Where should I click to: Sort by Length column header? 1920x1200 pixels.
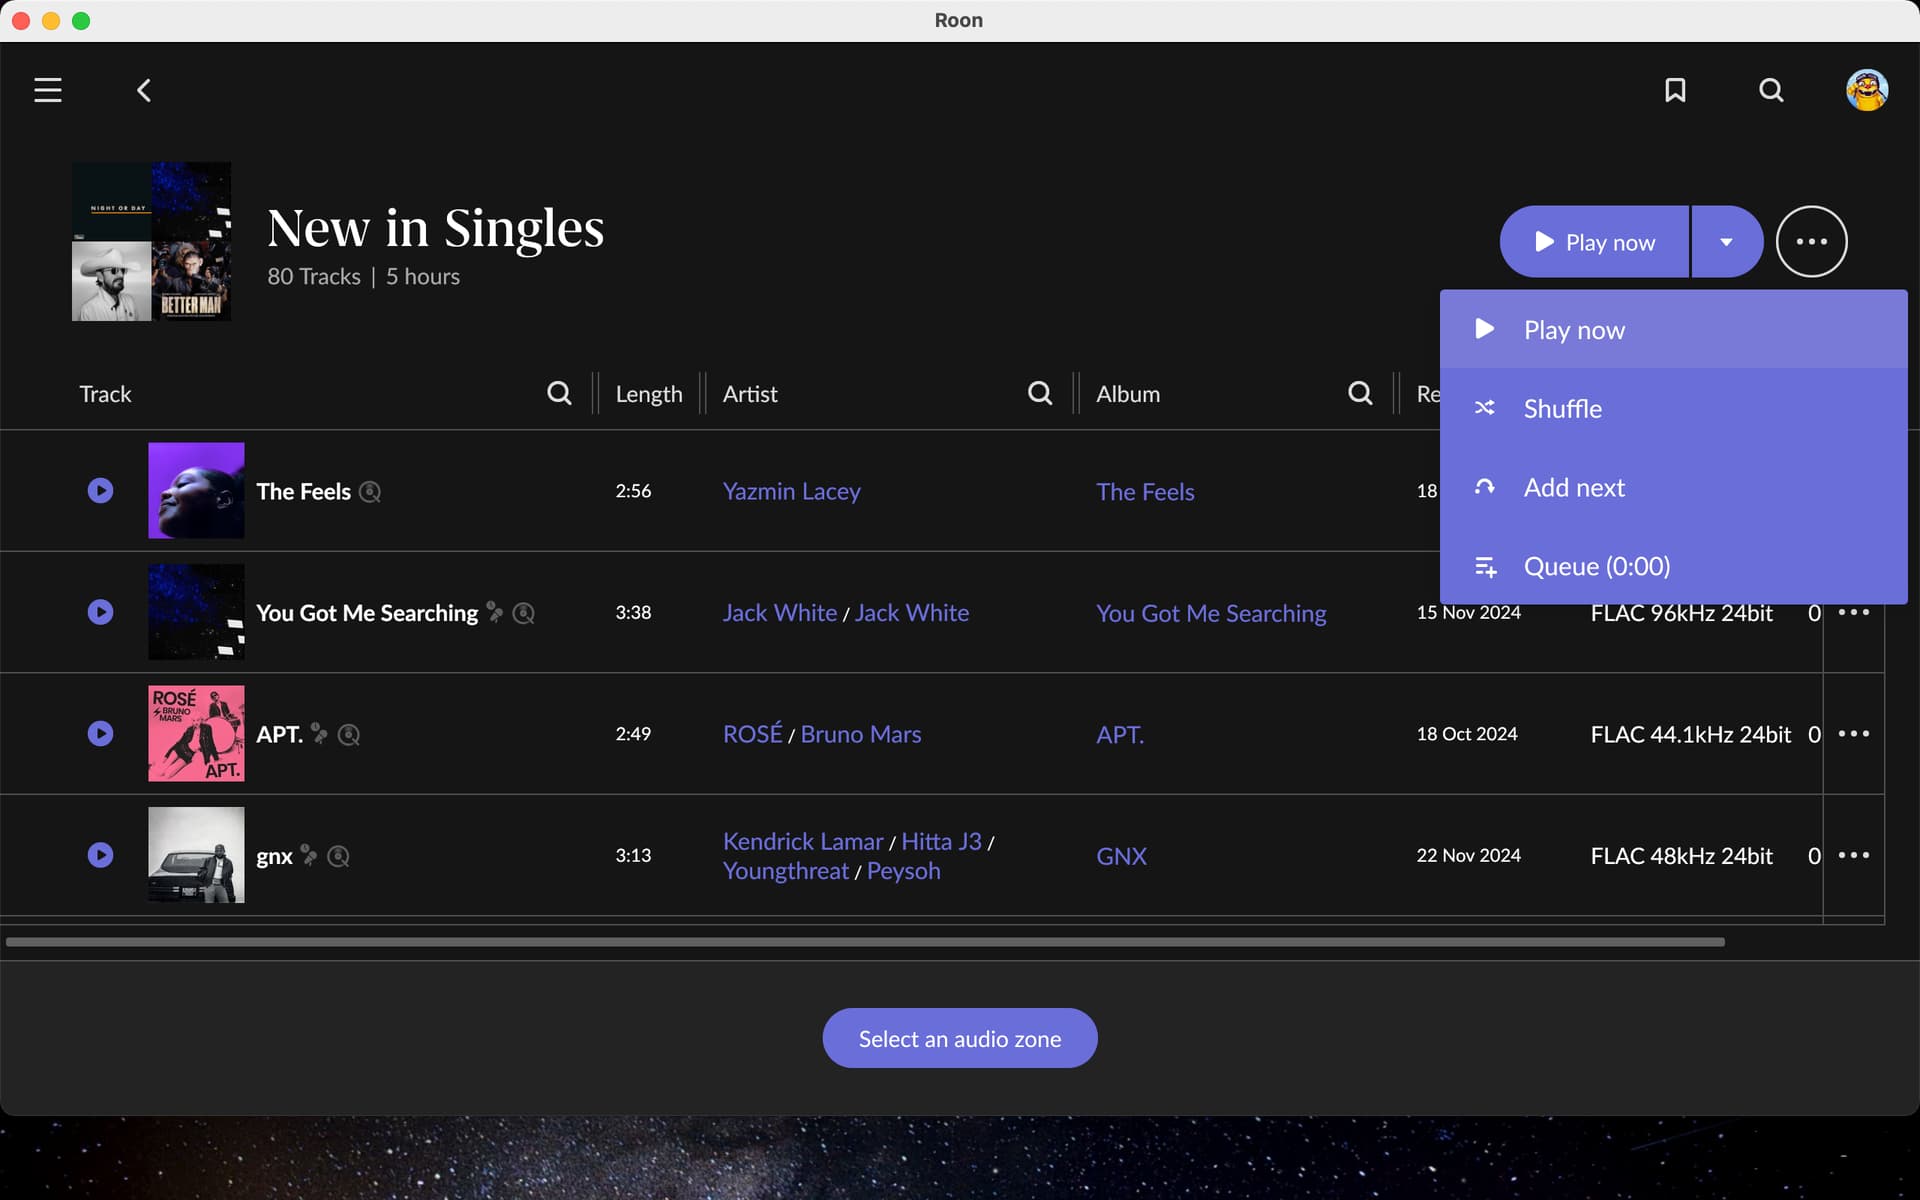coord(649,394)
